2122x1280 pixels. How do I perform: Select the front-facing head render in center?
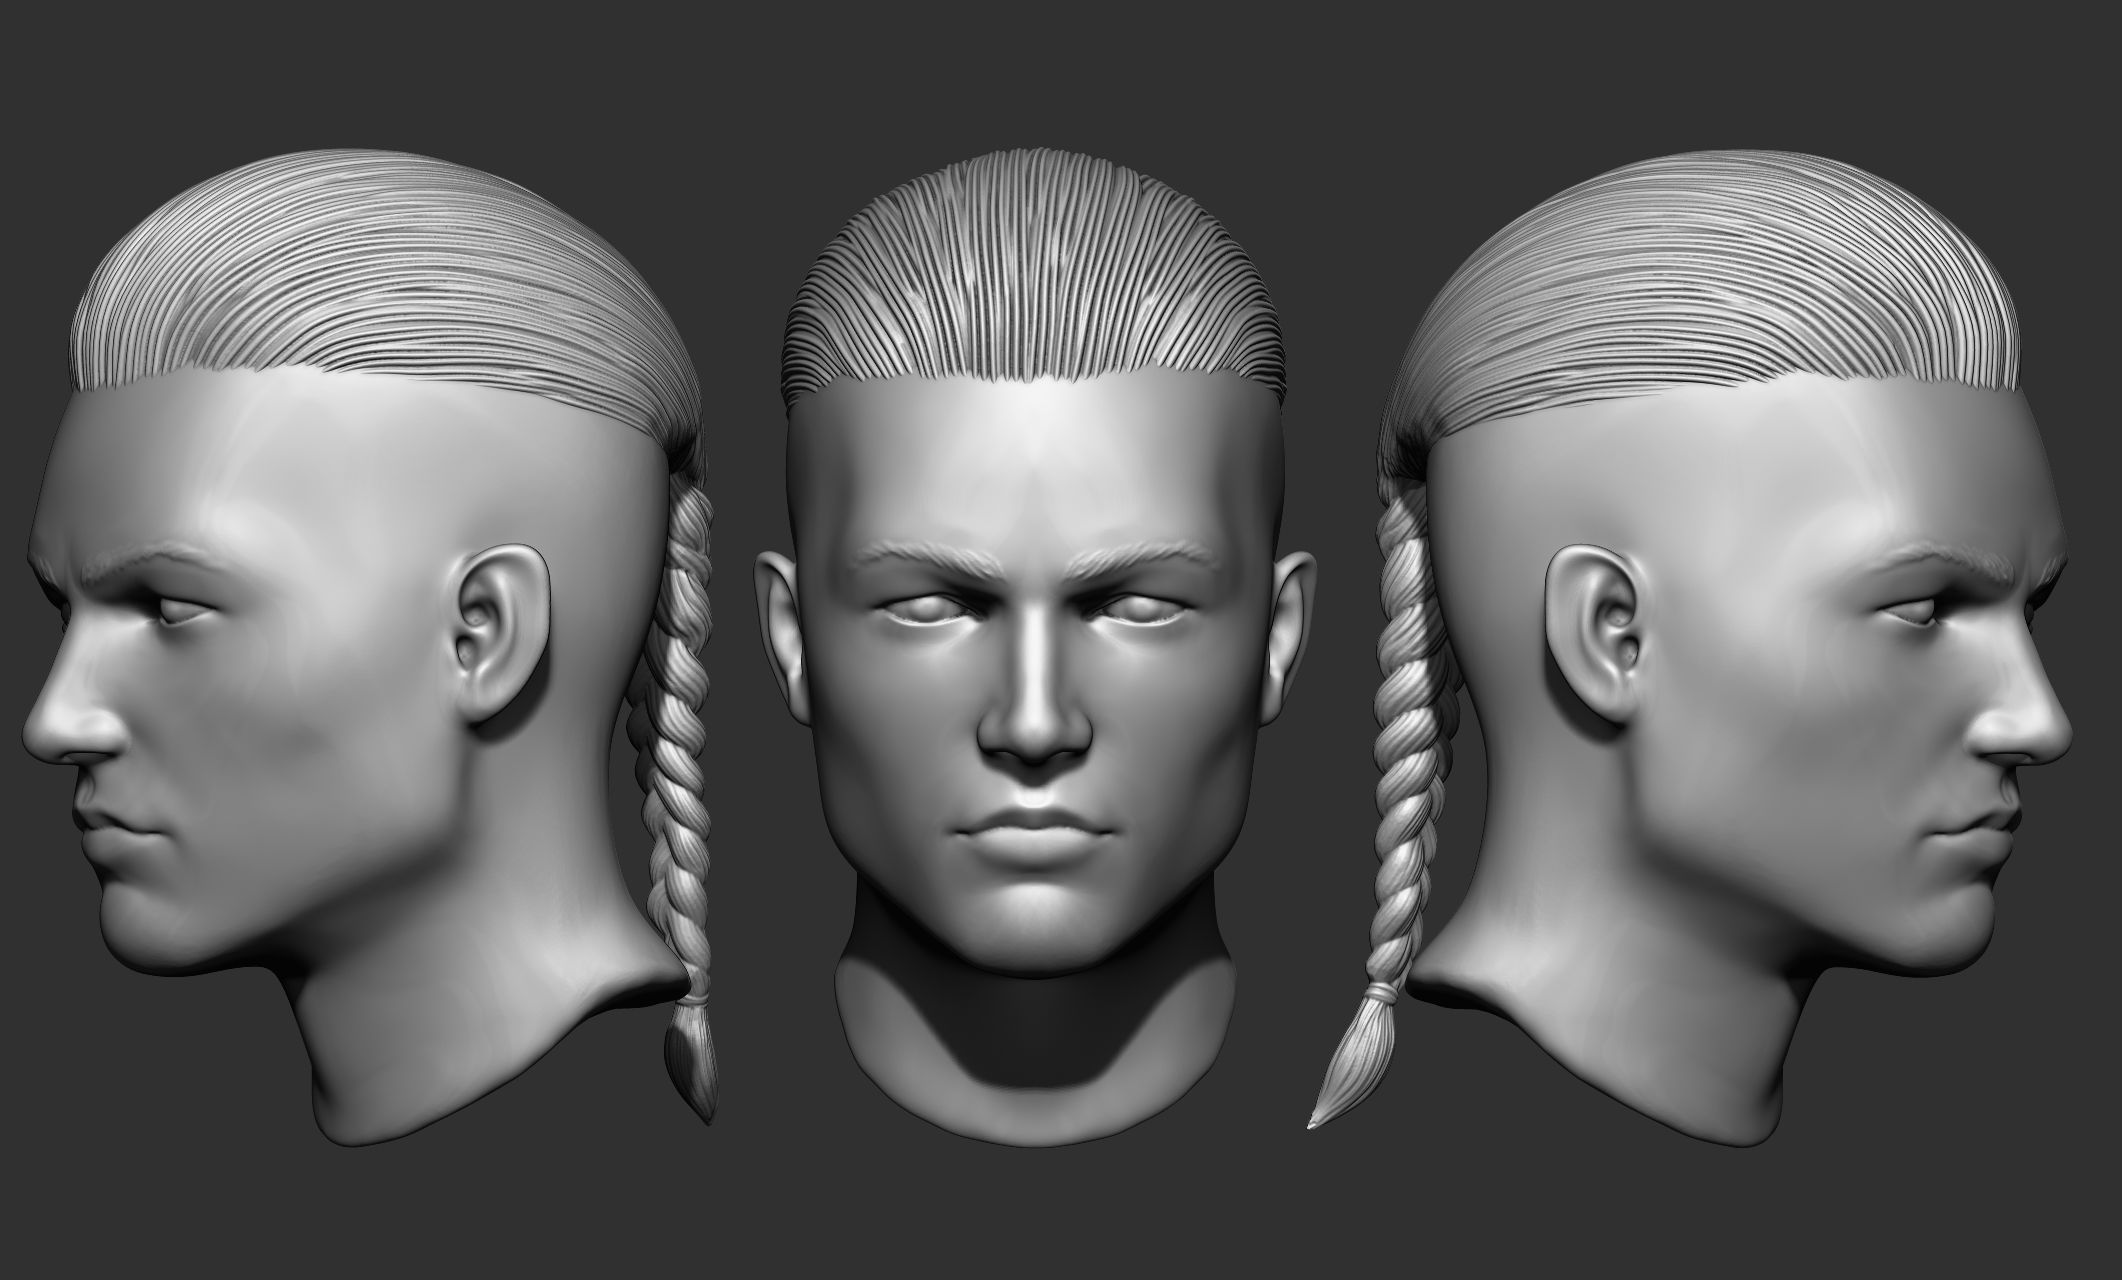coord(1033,648)
